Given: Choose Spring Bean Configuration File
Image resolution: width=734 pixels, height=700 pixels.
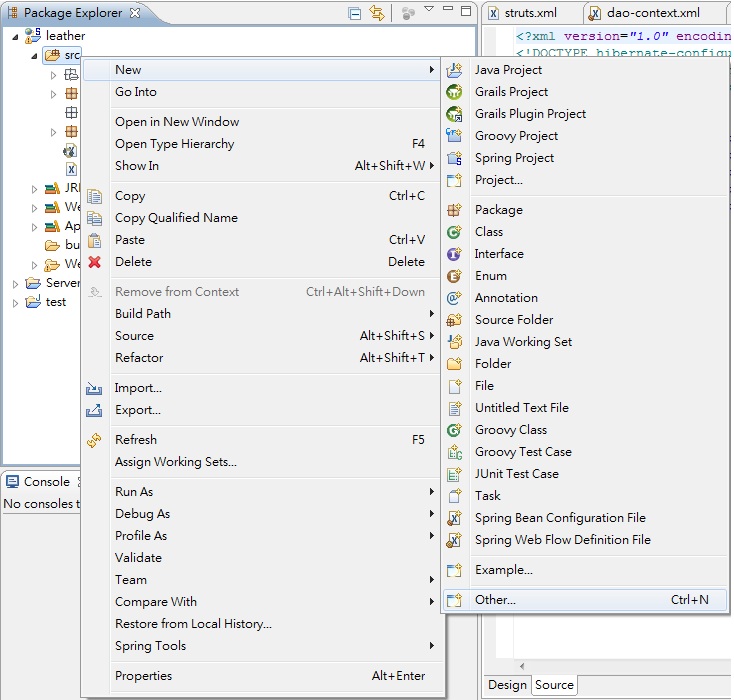Looking at the screenshot, I should click(559, 518).
